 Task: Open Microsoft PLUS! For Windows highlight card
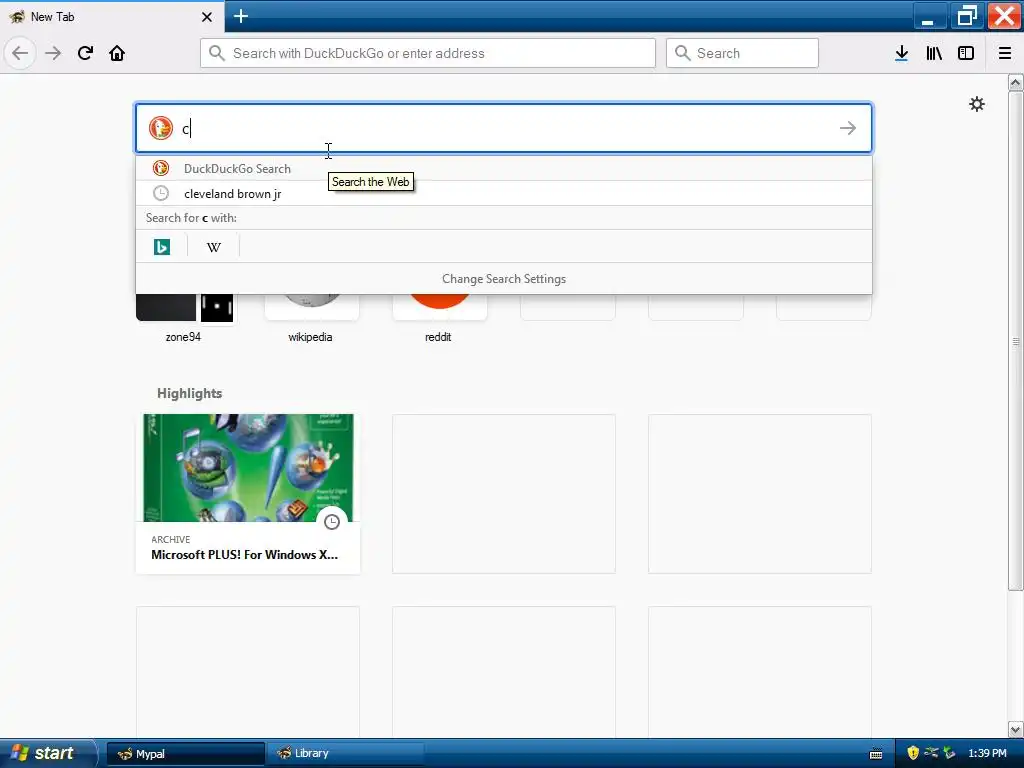[248, 494]
